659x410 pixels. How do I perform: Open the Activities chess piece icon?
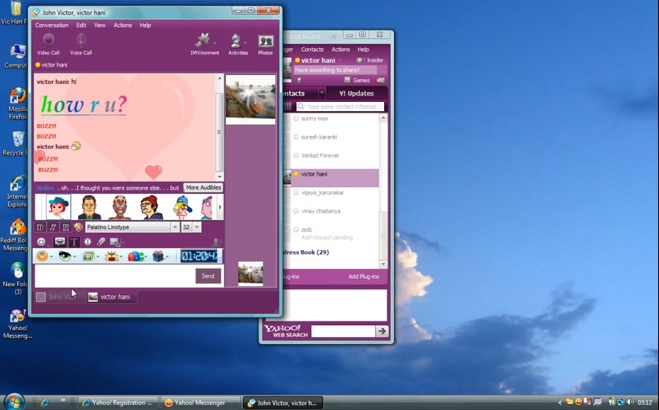pyautogui.click(x=237, y=42)
